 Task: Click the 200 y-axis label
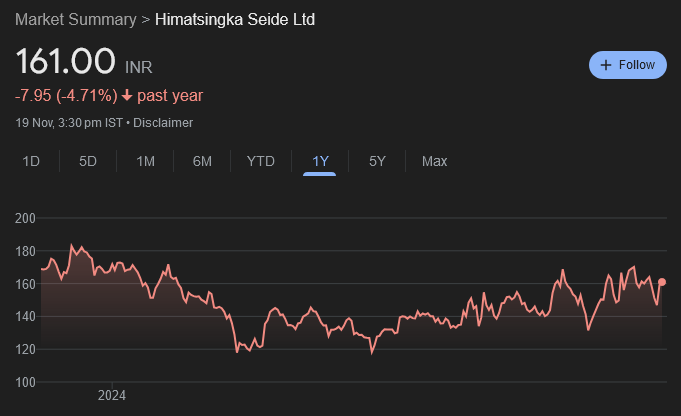coord(25,218)
